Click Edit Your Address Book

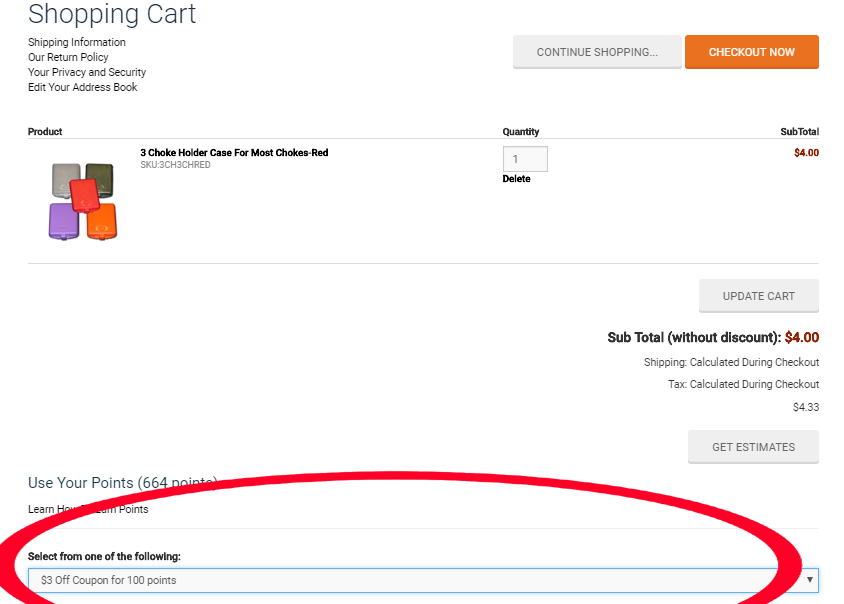83,87
